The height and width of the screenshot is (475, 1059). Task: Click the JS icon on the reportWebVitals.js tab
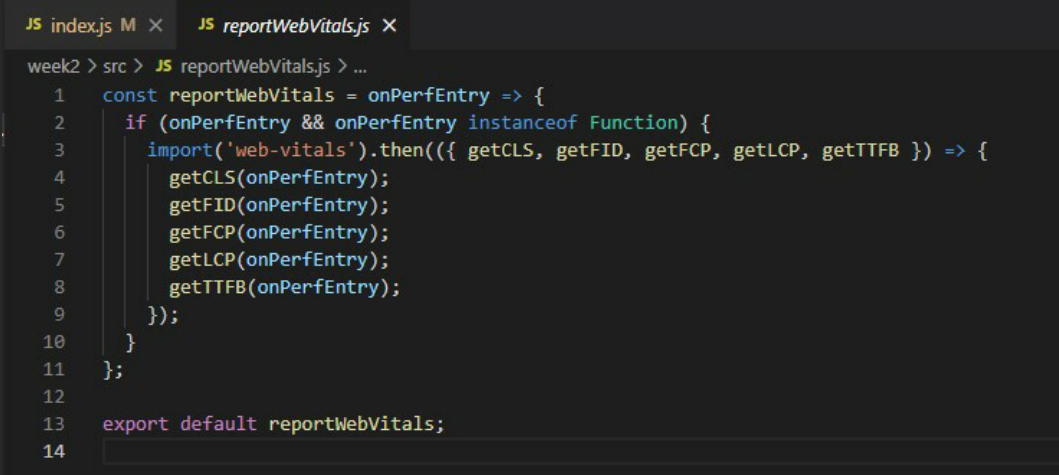(x=206, y=26)
